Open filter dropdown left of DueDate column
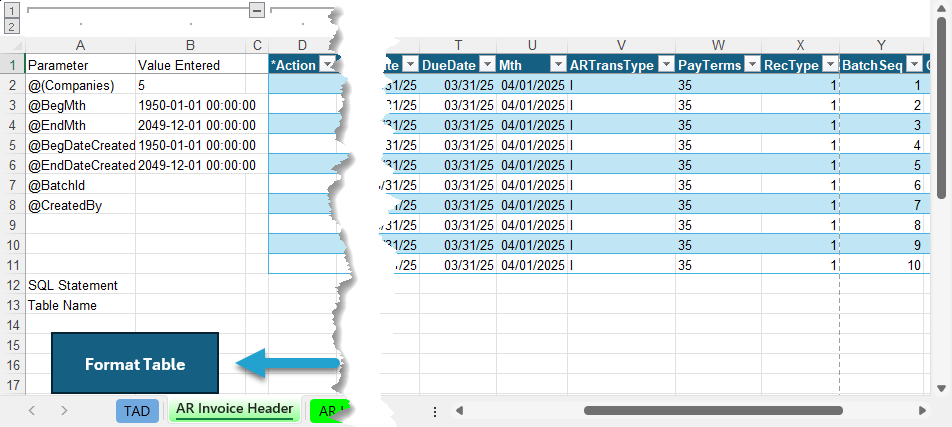 (x=410, y=65)
